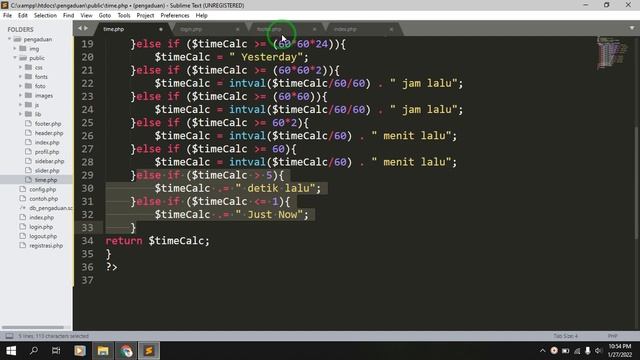Close the footer.php tab
The width and height of the screenshot is (640, 360).
point(314,29)
